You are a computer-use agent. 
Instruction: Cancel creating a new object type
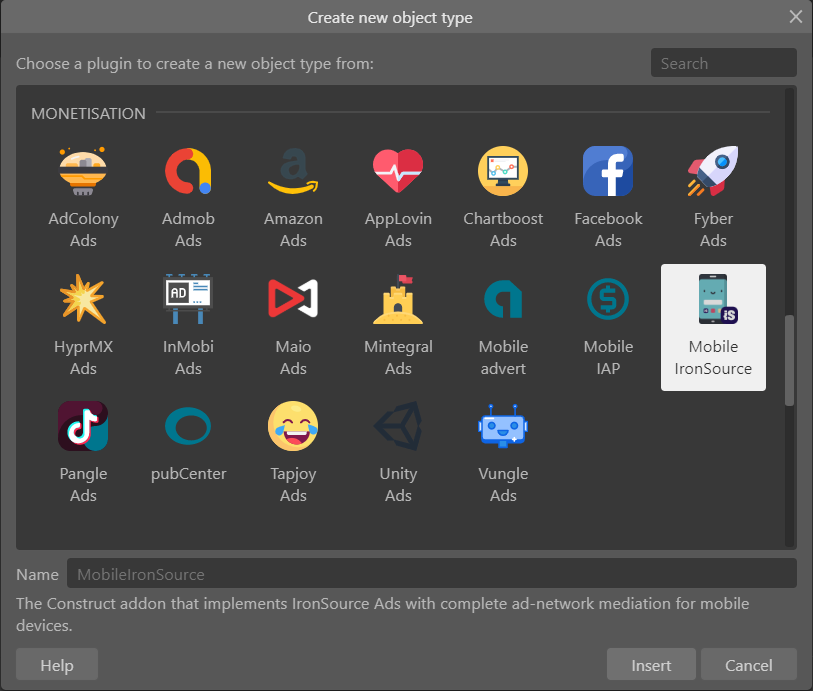click(x=749, y=664)
